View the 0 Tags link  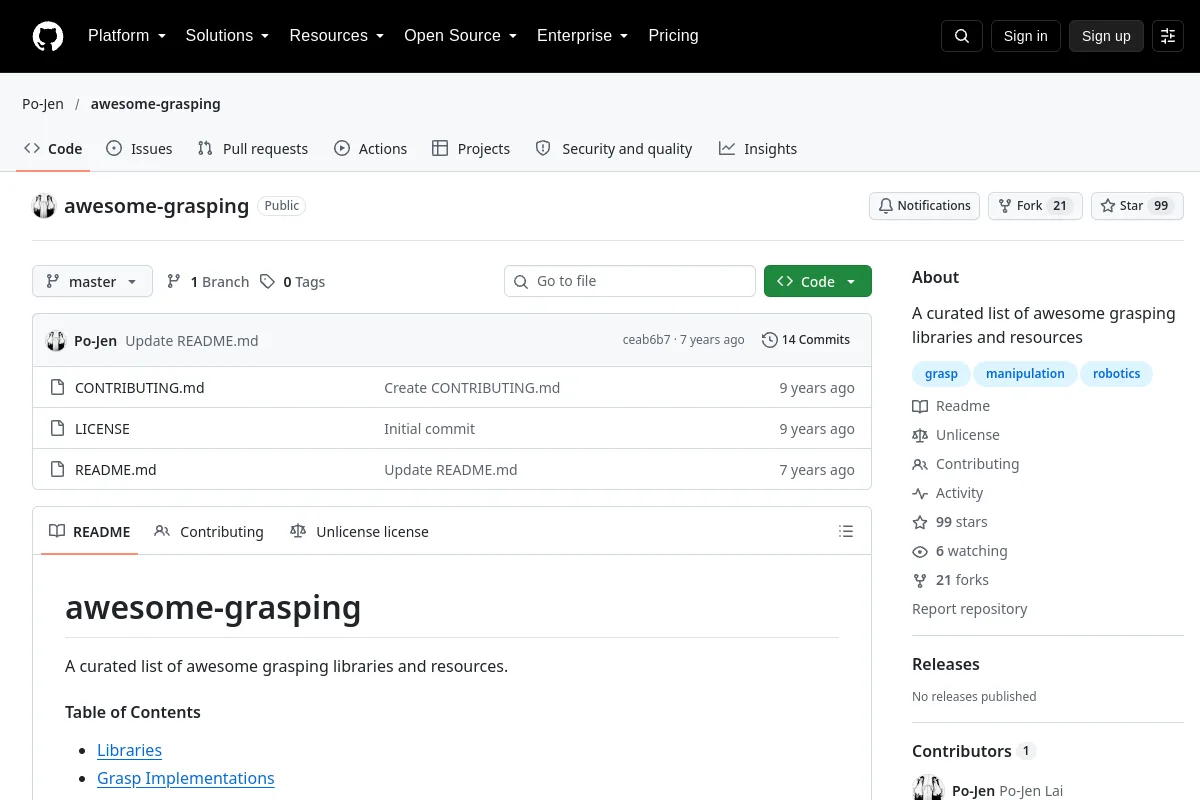coord(293,282)
